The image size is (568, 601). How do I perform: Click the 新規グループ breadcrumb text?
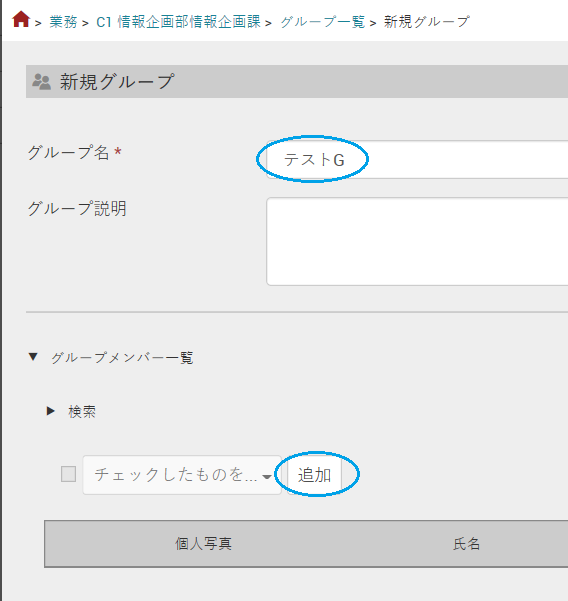coord(427,22)
